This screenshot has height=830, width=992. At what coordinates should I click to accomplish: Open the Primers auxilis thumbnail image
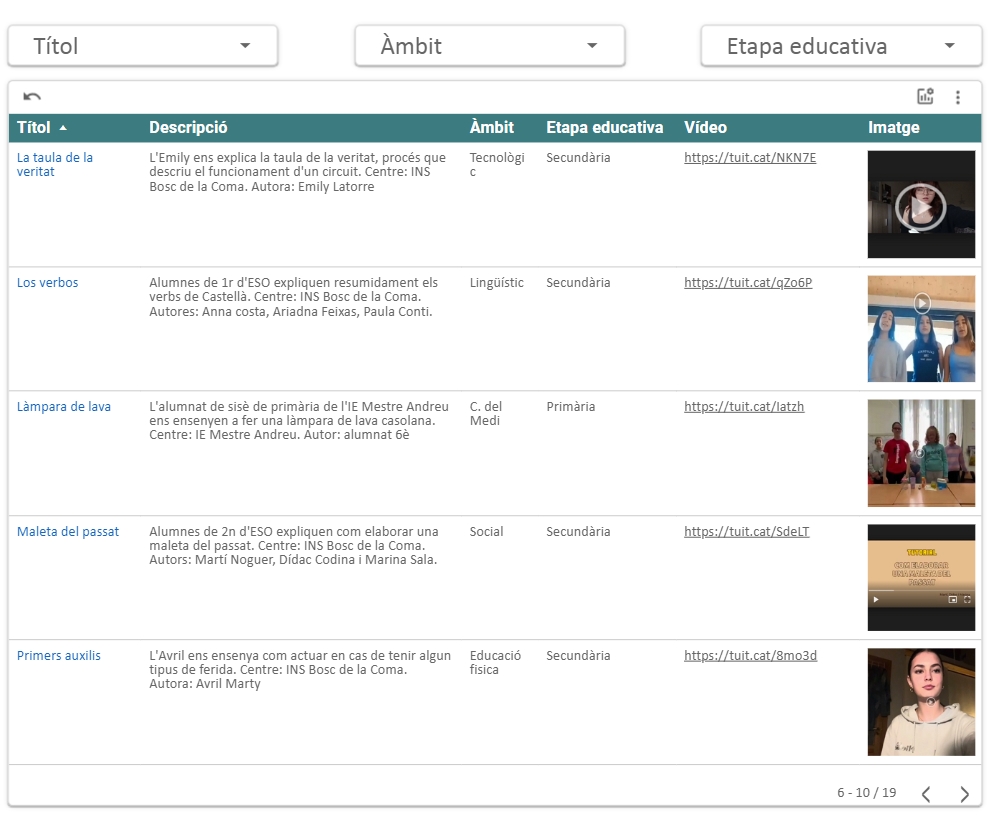(x=920, y=702)
